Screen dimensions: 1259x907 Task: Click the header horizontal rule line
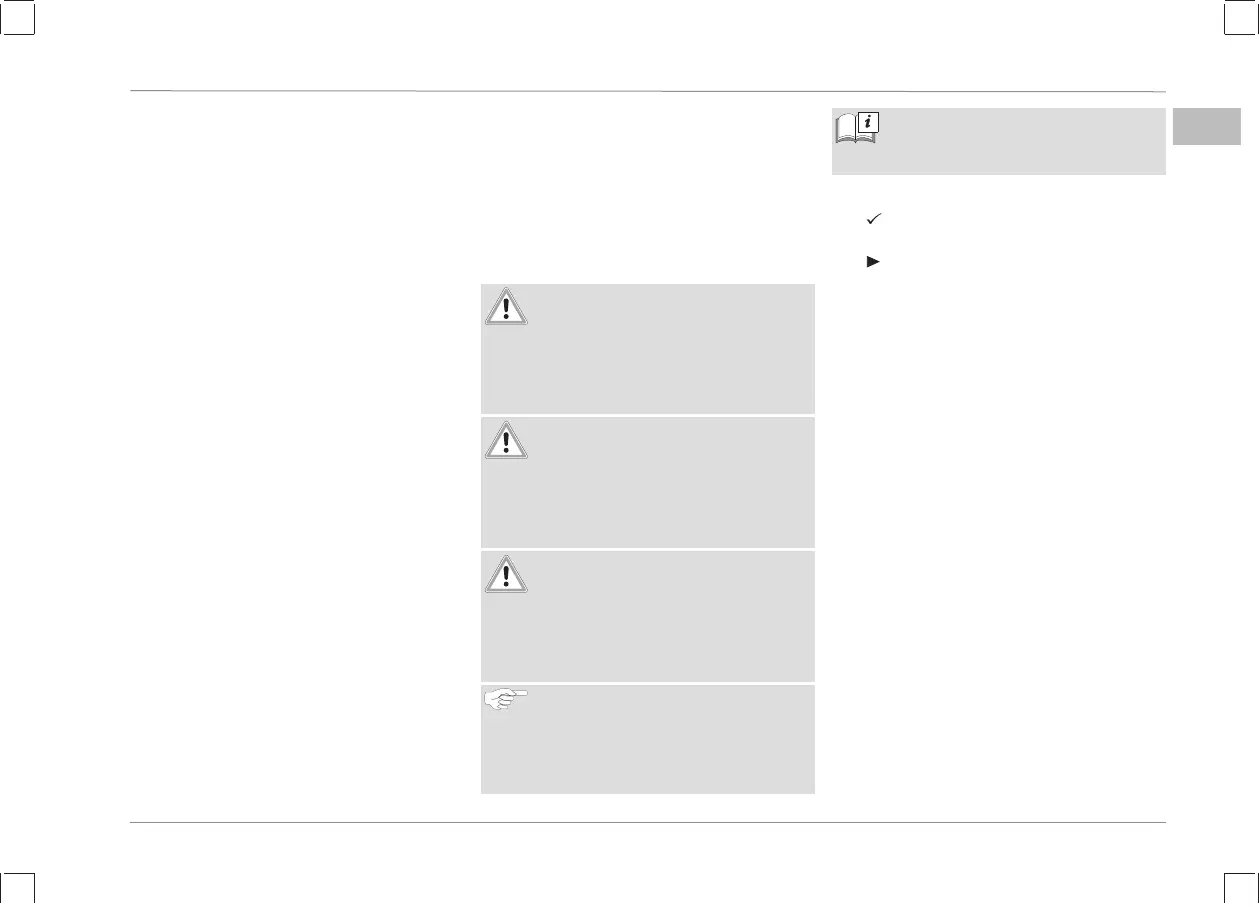(x=648, y=92)
